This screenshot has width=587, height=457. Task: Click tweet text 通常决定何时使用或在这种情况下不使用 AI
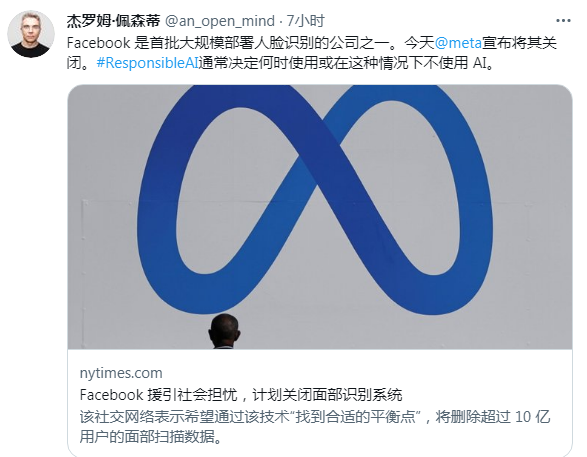click(342, 63)
